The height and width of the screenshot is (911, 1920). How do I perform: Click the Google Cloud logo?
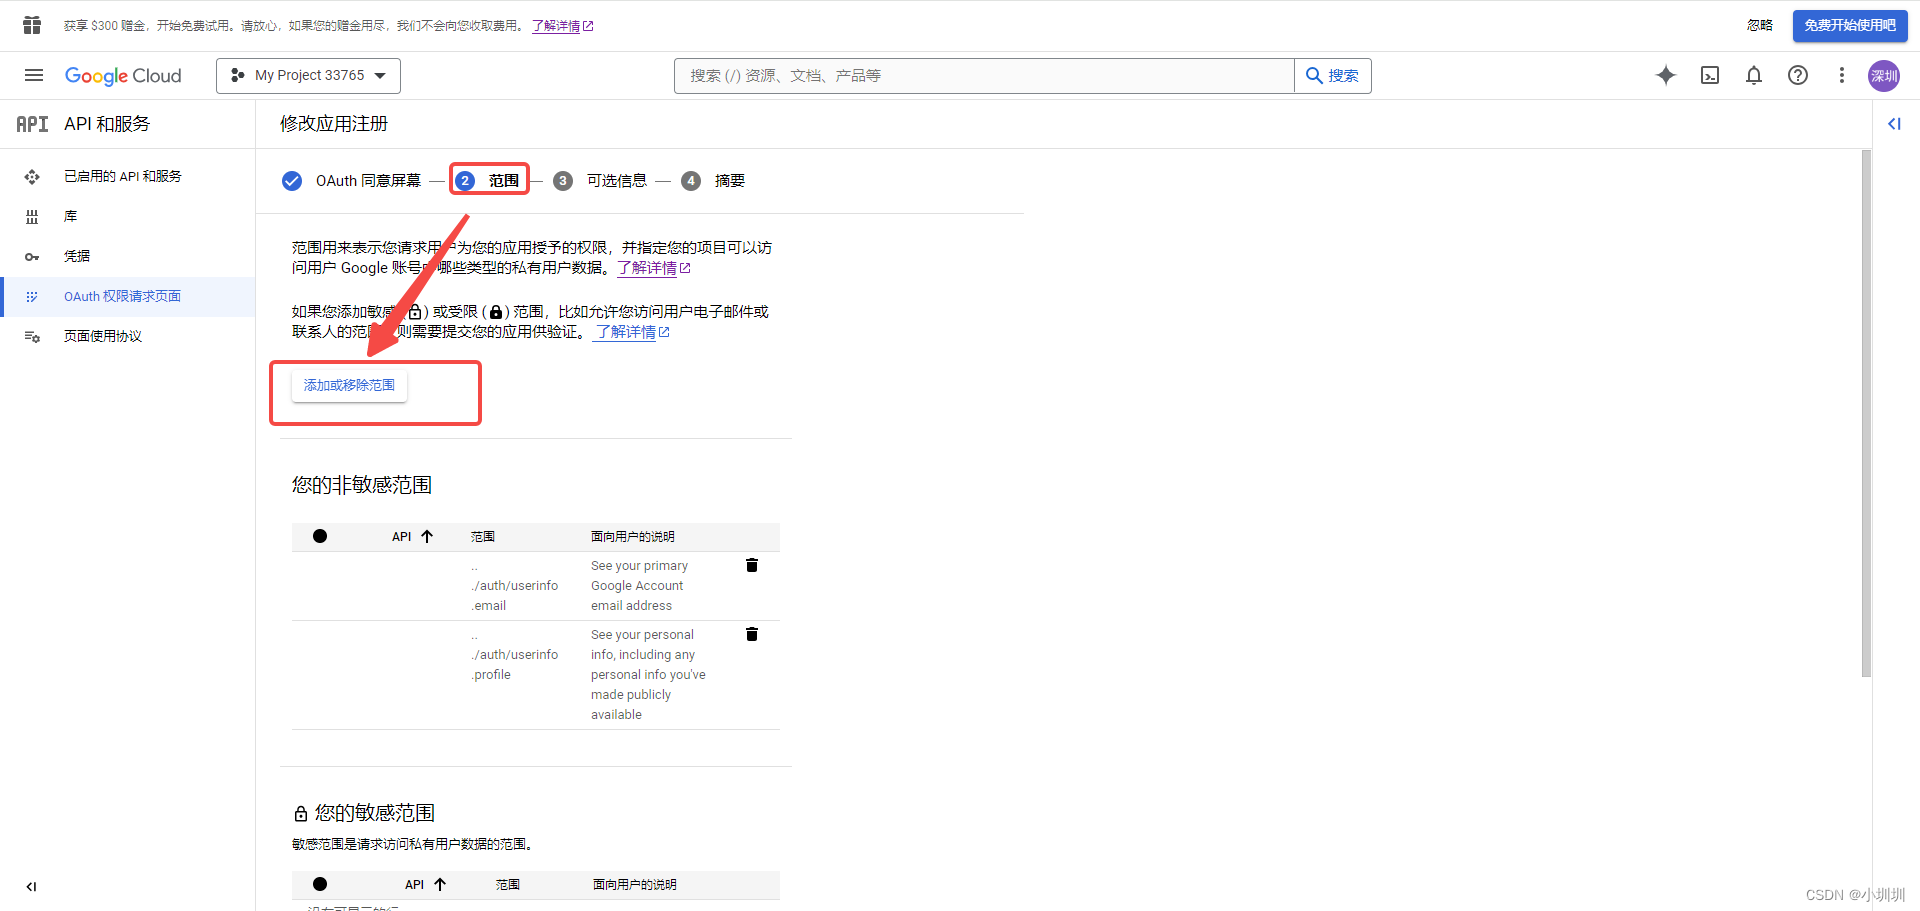(123, 75)
